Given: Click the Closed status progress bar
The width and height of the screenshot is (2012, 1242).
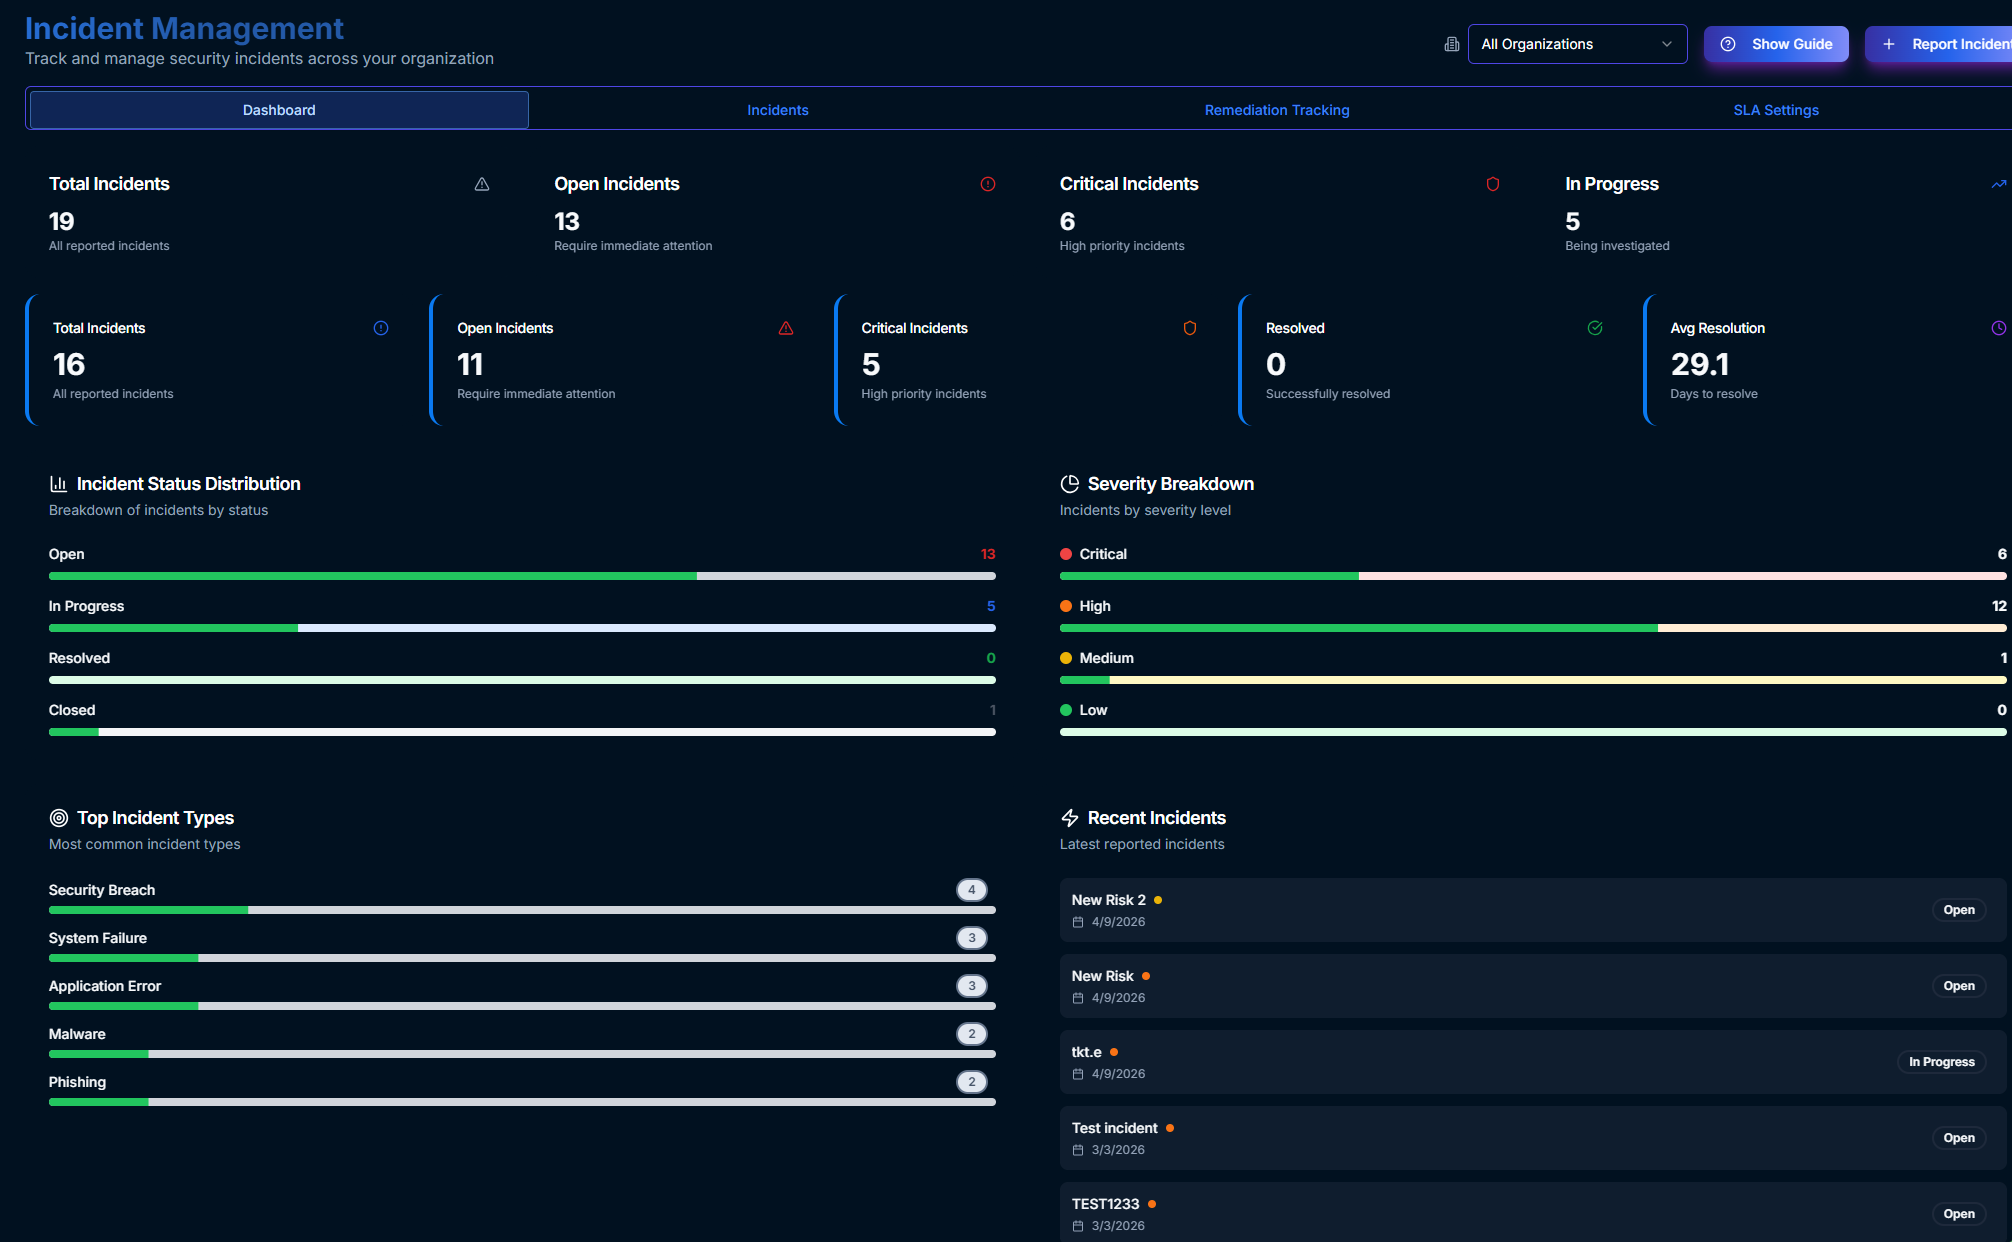Looking at the screenshot, I should [522, 732].
